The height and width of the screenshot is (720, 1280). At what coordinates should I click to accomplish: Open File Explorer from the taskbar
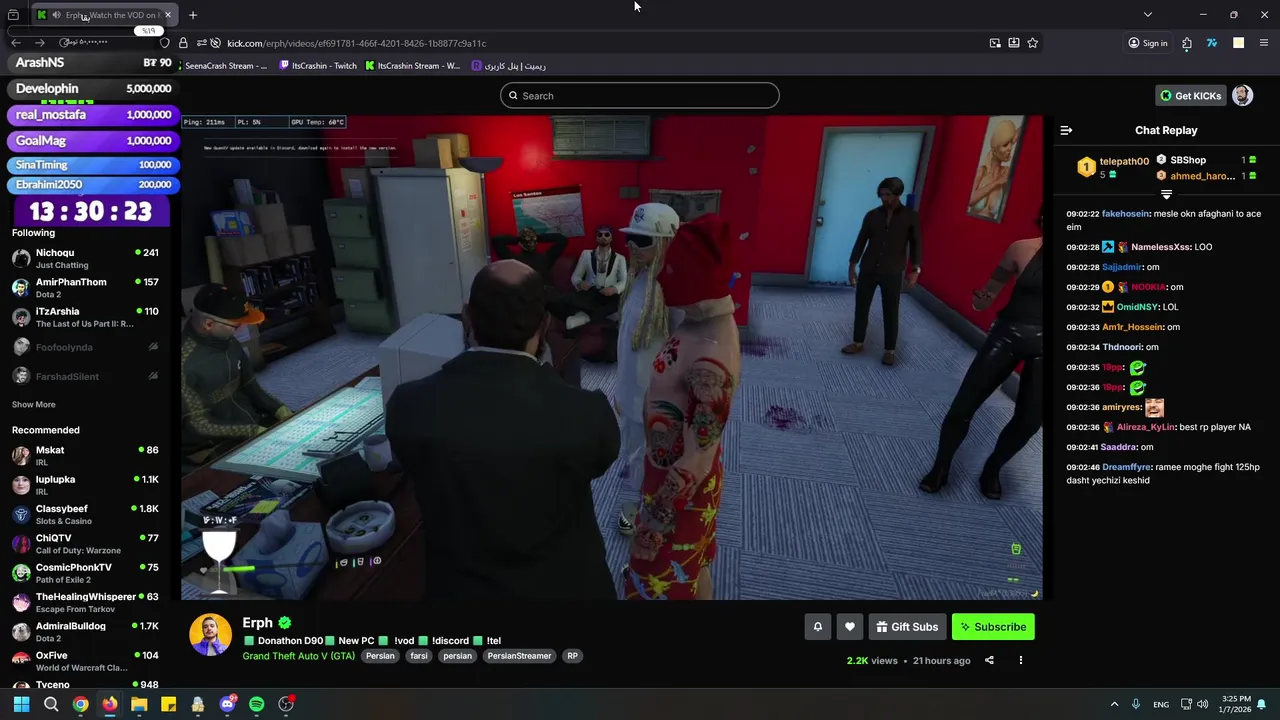coord(139,704)
